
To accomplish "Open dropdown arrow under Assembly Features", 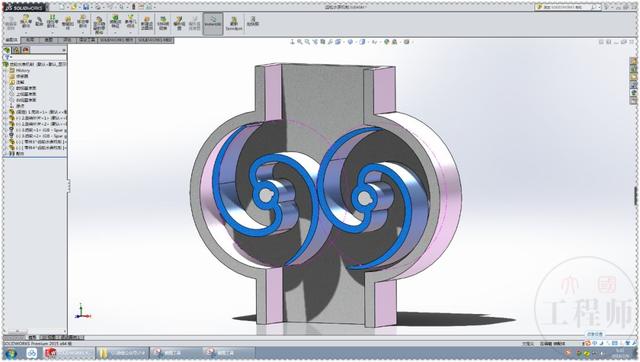I will pos(116,32).
